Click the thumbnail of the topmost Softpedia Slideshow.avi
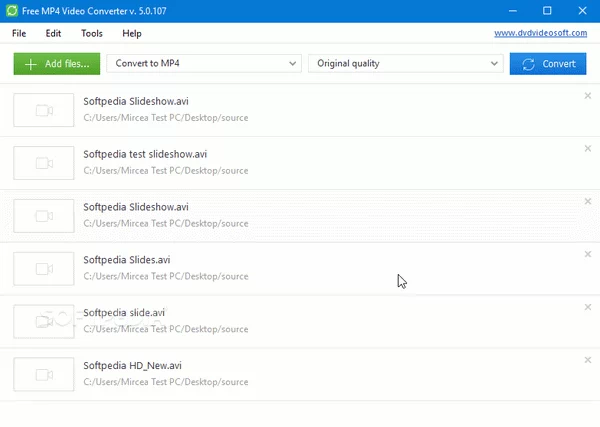The width and height of the screenshot is (600, 427). 44,110
